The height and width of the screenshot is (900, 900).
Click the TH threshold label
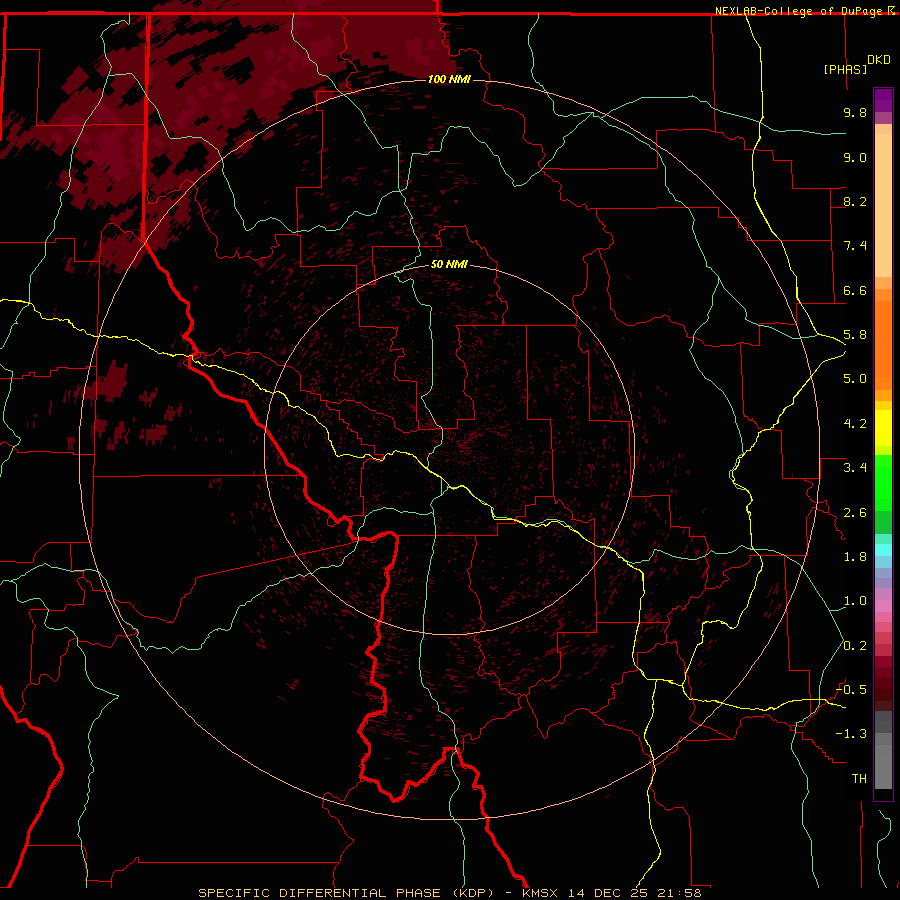859,779
